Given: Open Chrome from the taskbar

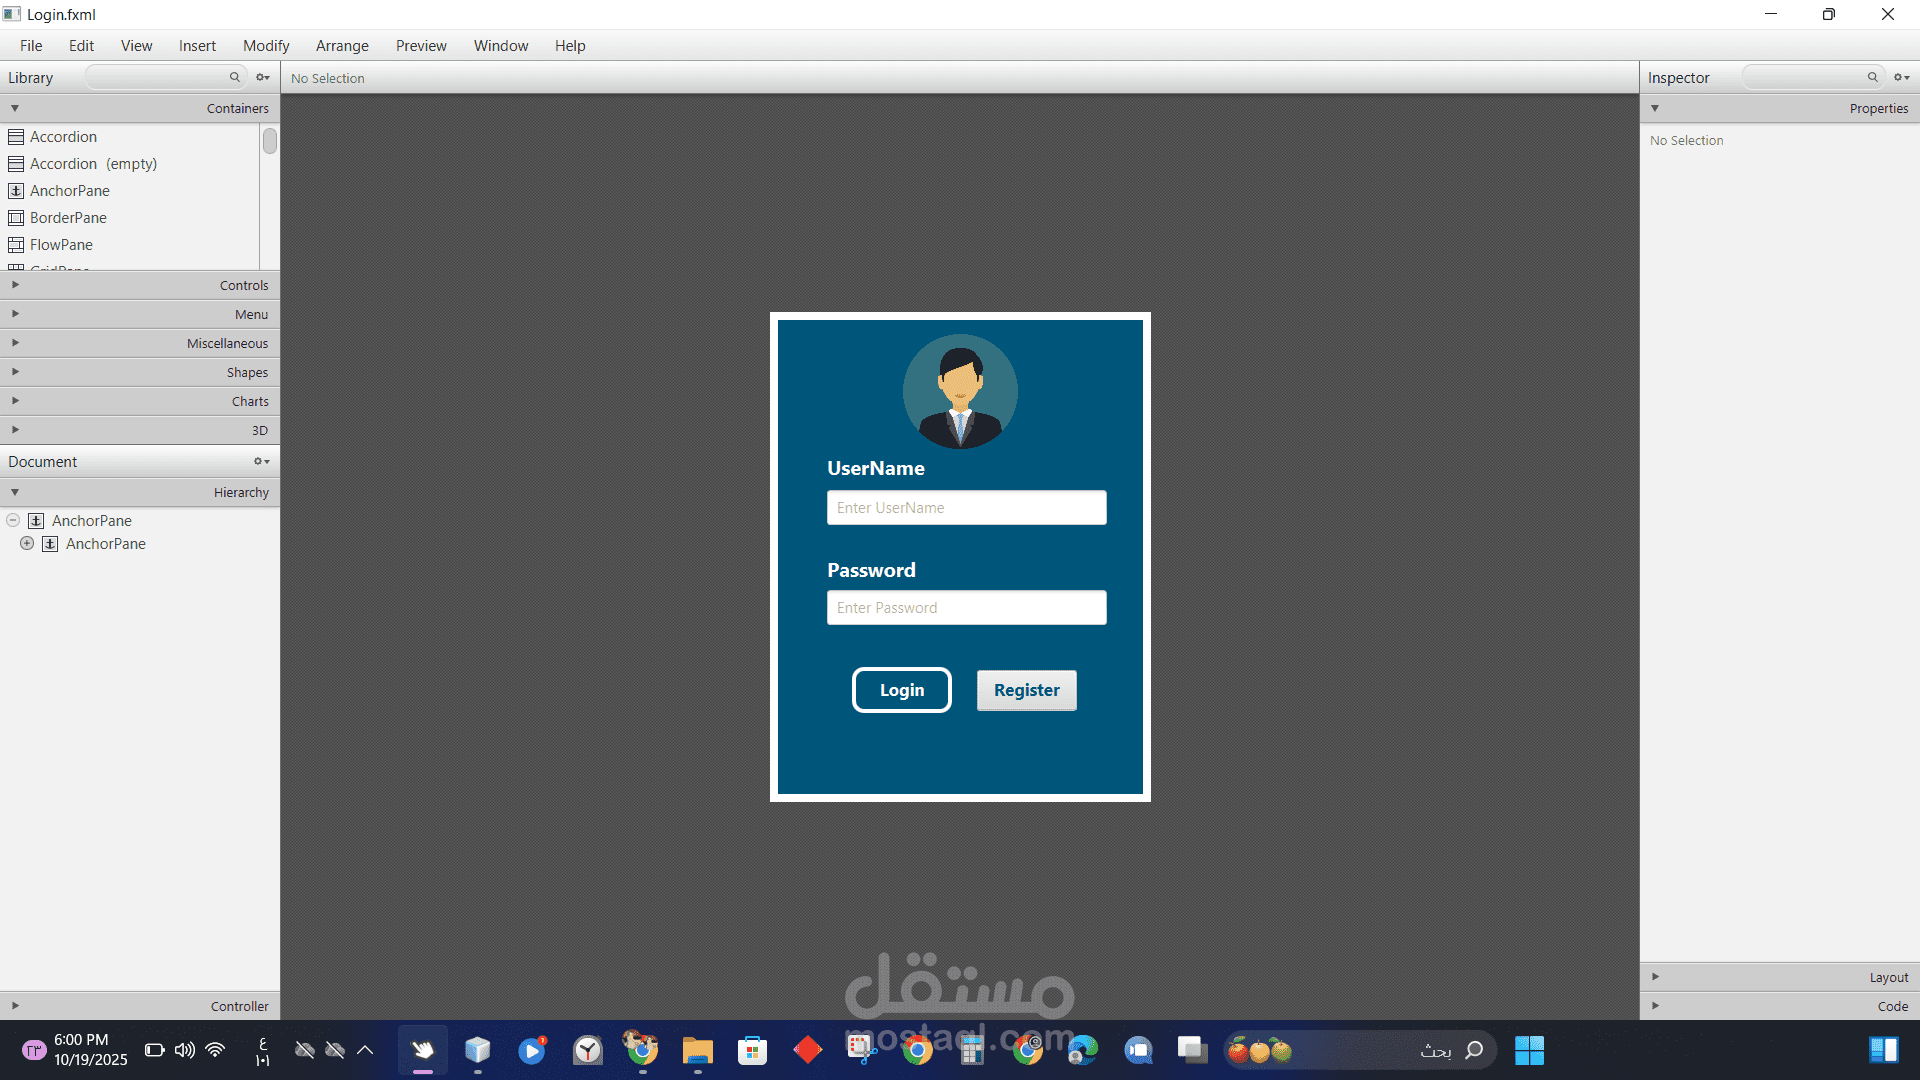Looking at the screenshot, I should pos(917,1050).
